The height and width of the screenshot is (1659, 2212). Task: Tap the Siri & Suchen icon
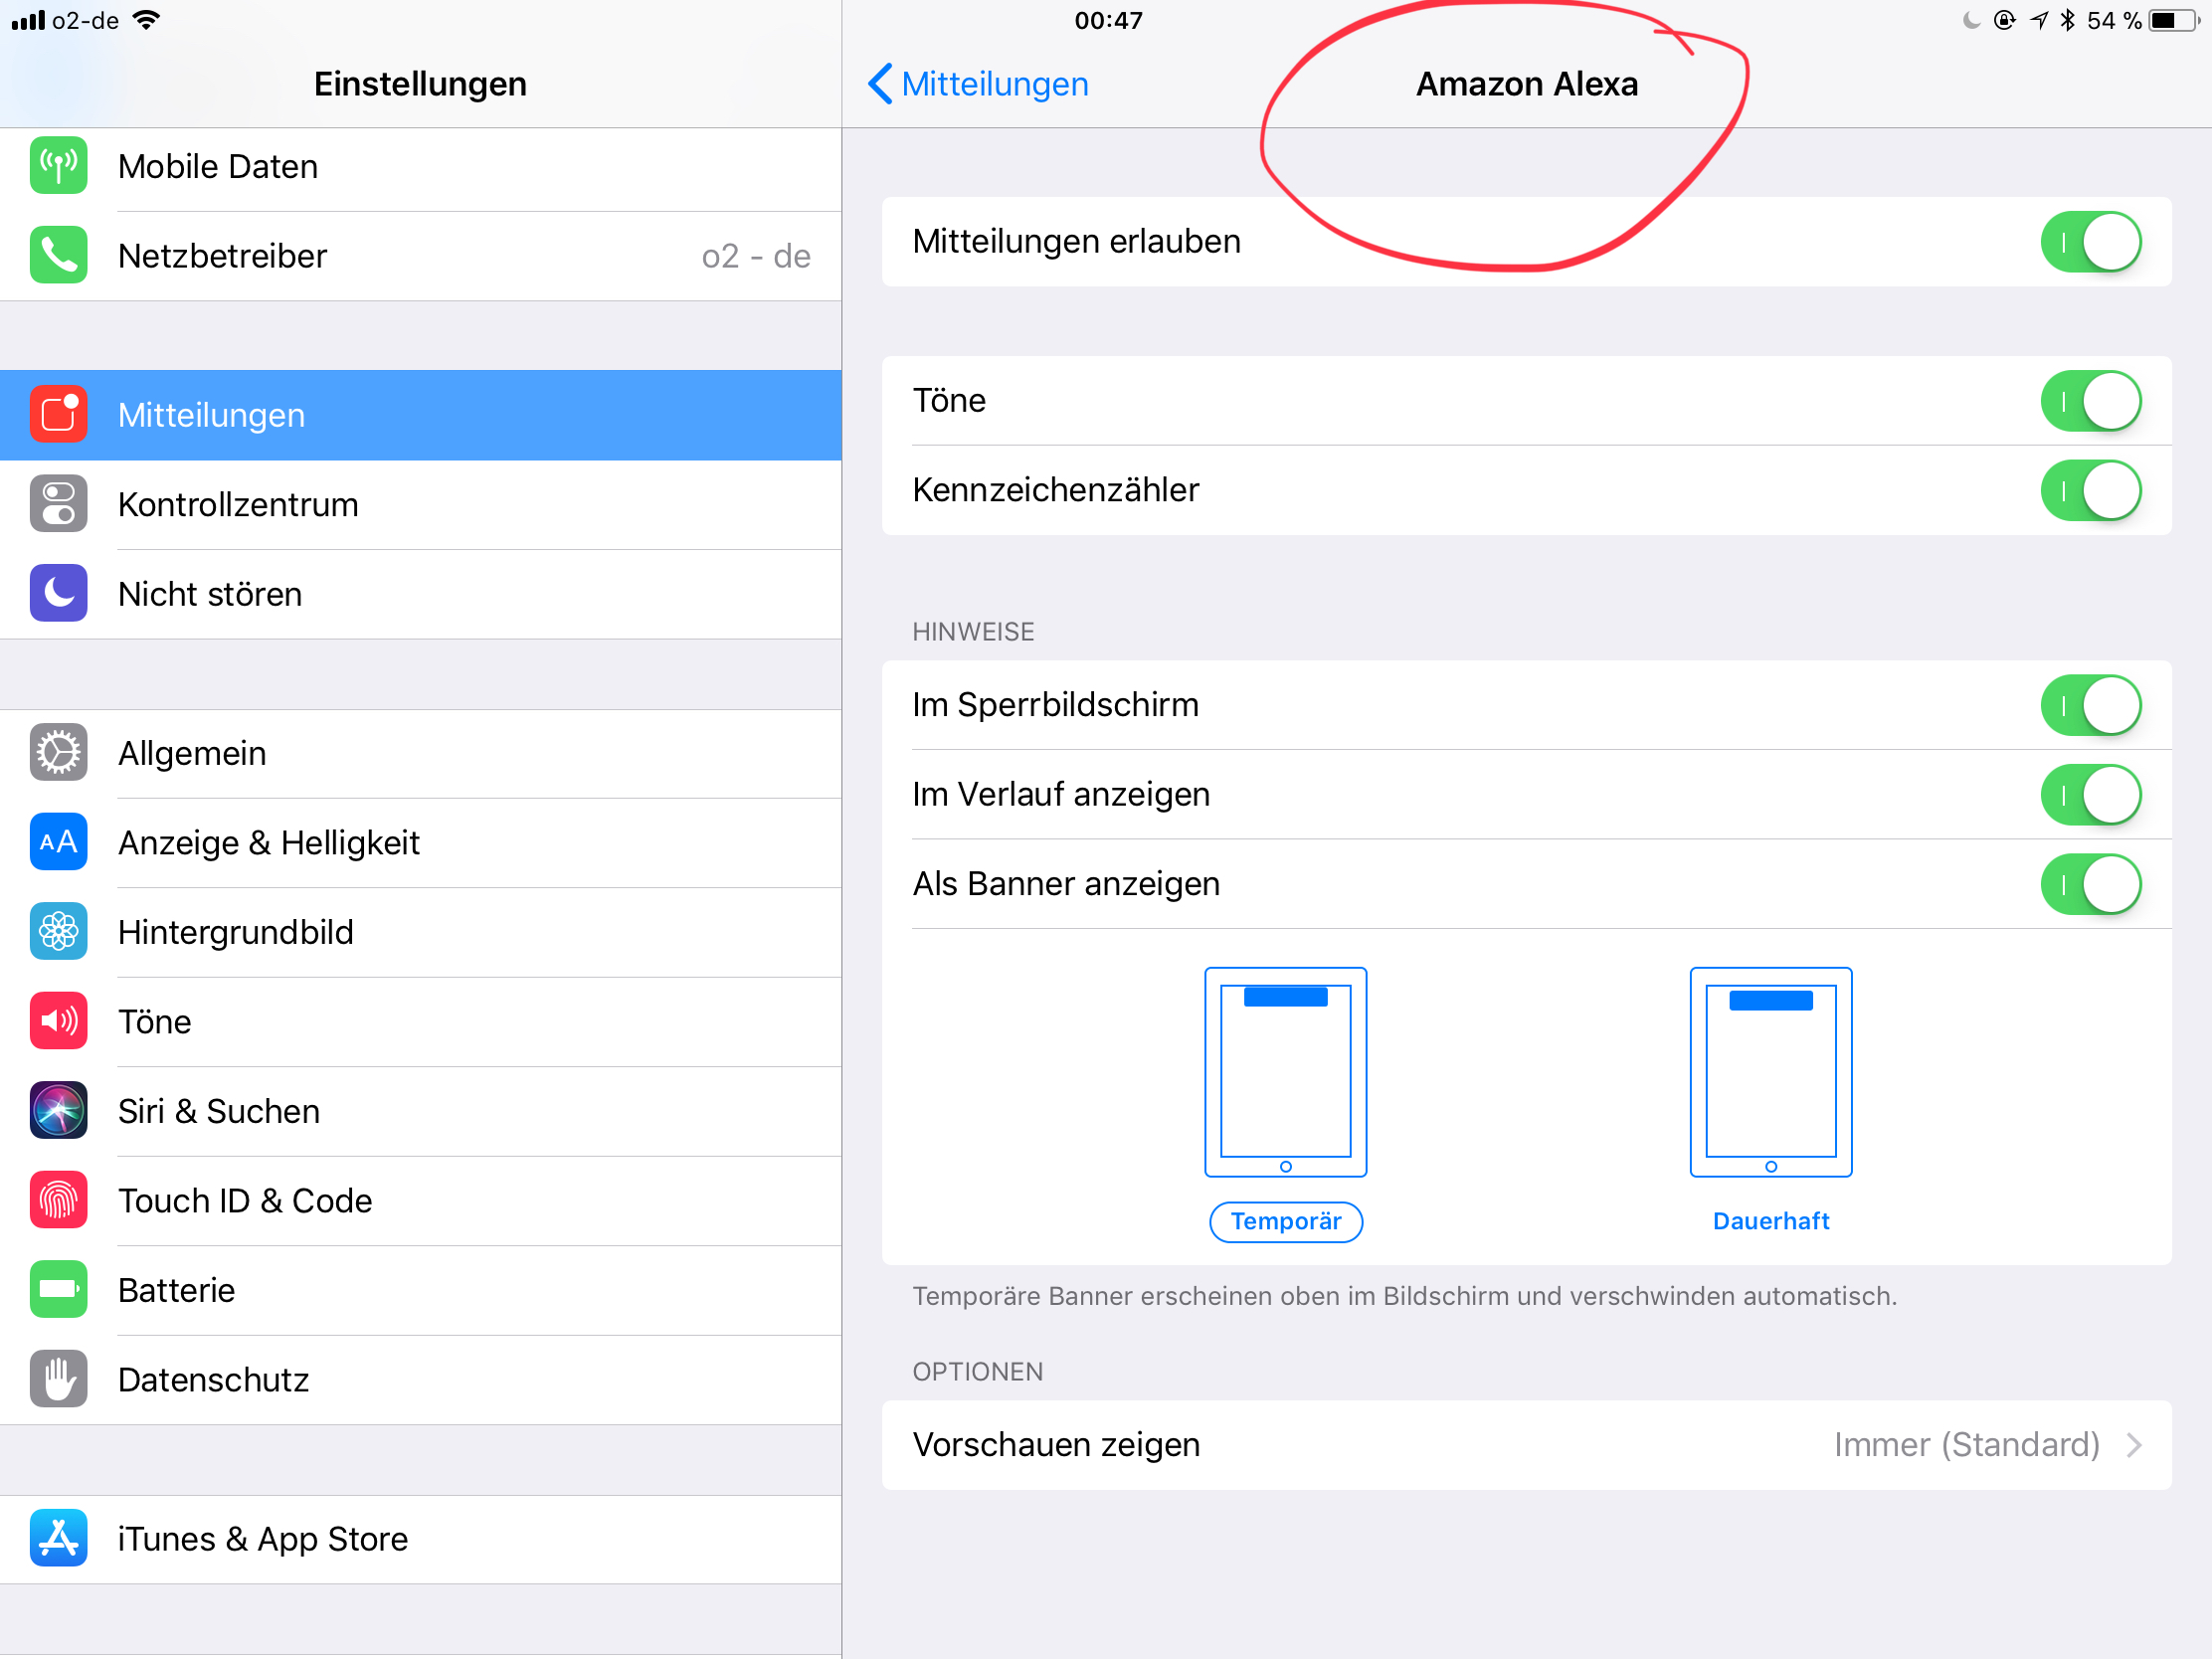[x=58, y=1110]
